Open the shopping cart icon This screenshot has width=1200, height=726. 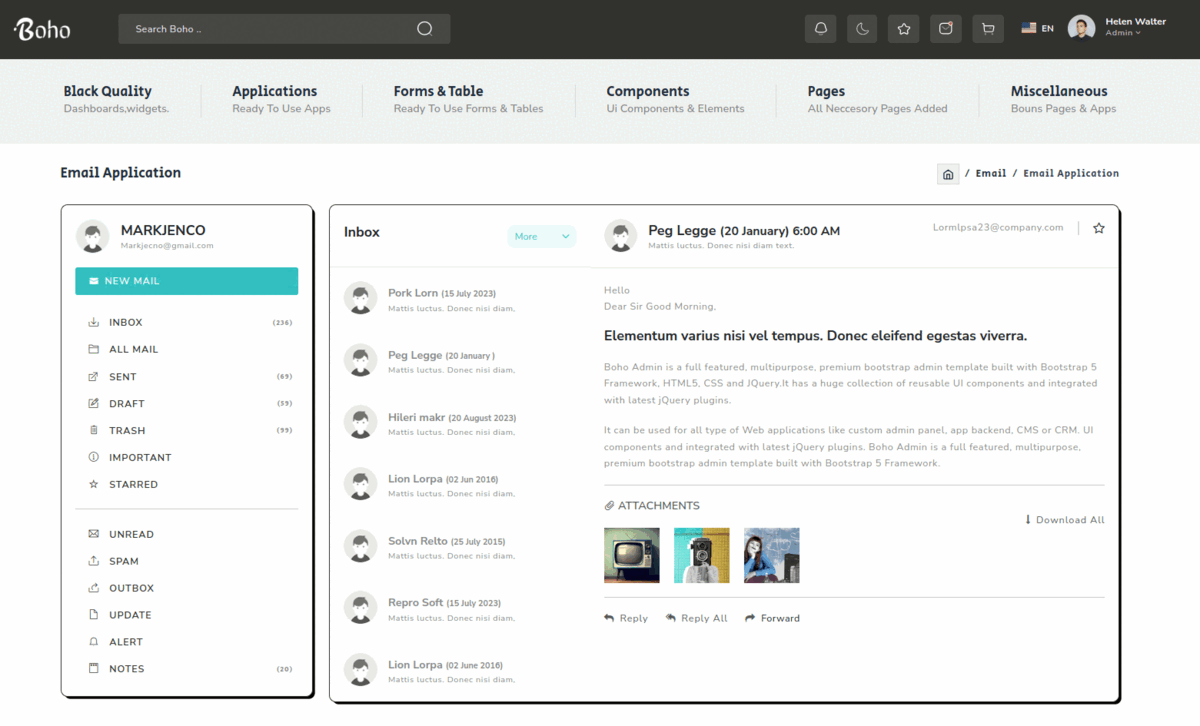pos(988,29)
